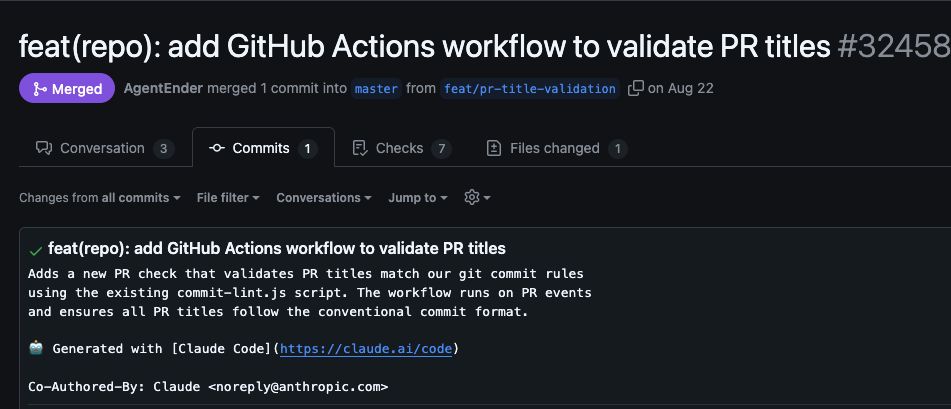Expand the Changes from all commits dropdown

pyautogui.click(x=99, y=197)
